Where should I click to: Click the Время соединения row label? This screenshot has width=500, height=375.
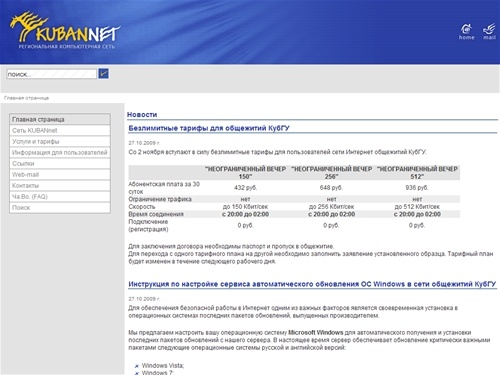(x=156, y=214)
